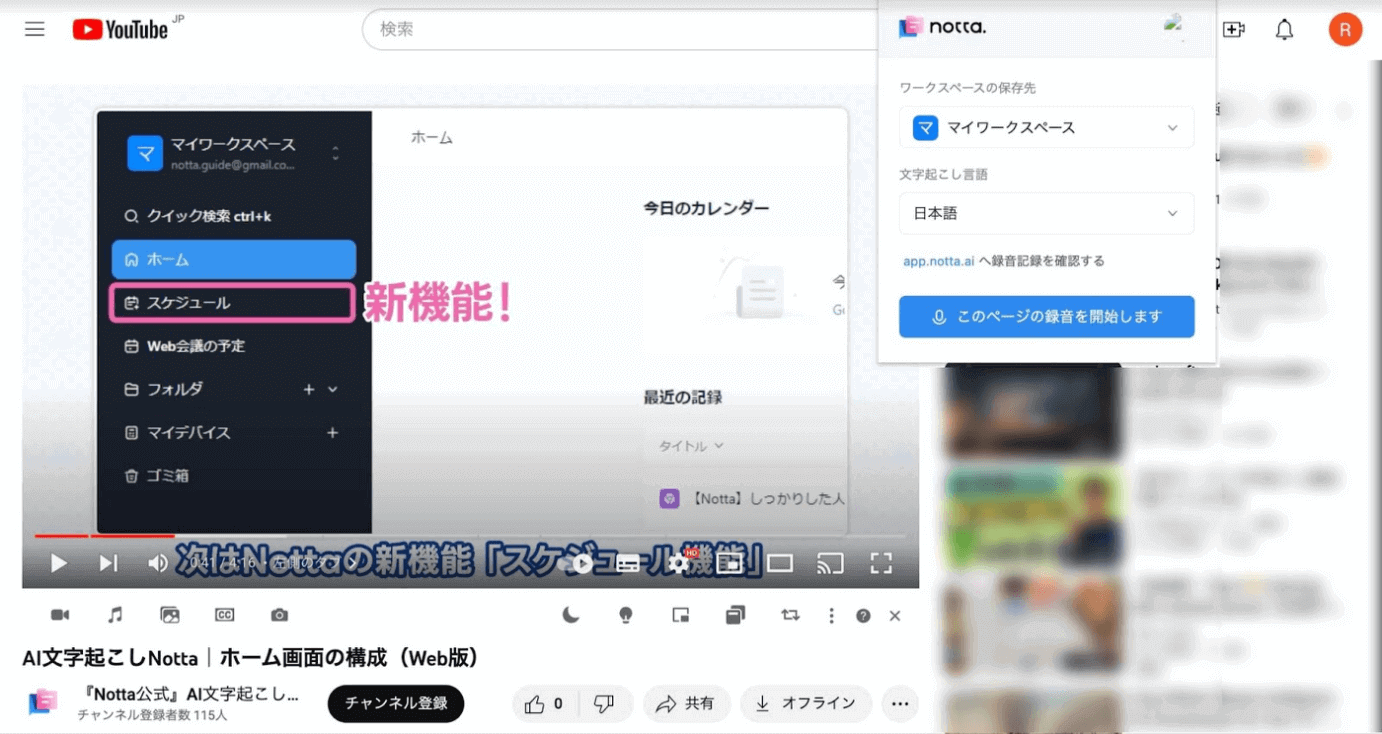Toggle the moon night-mode icon

pos(571,615)
